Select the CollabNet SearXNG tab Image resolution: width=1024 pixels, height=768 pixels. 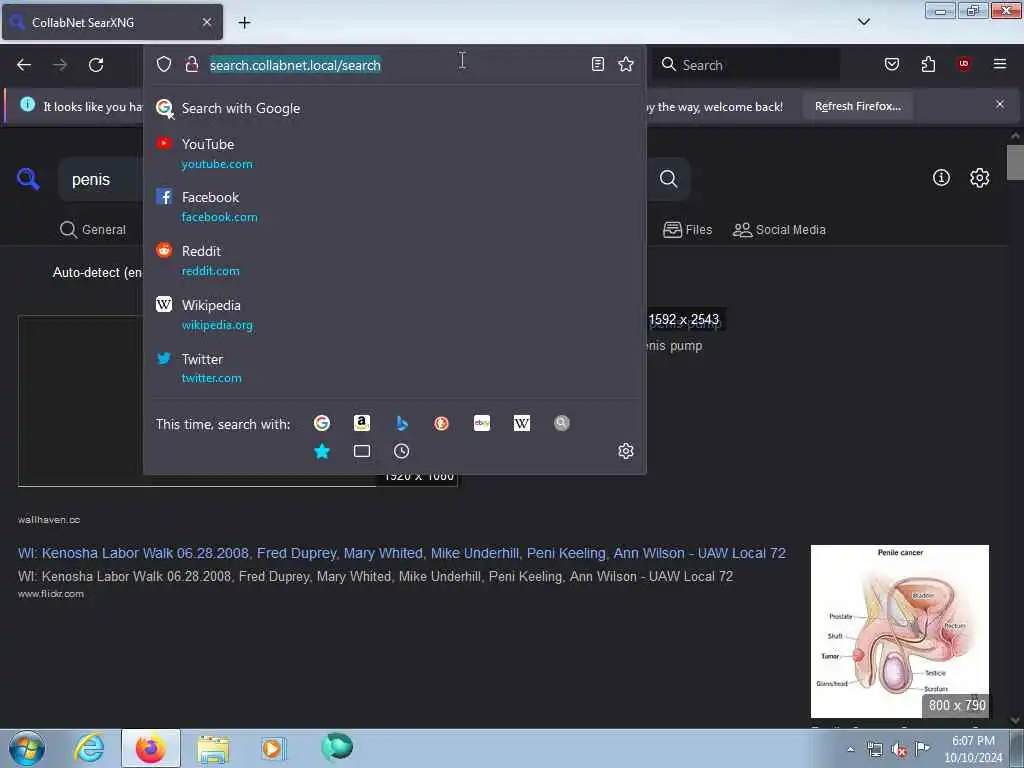(x=112, y=22)
